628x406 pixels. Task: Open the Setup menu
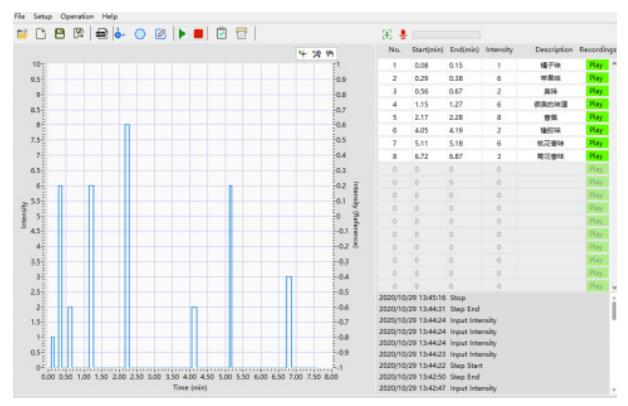tap(42, 16)
